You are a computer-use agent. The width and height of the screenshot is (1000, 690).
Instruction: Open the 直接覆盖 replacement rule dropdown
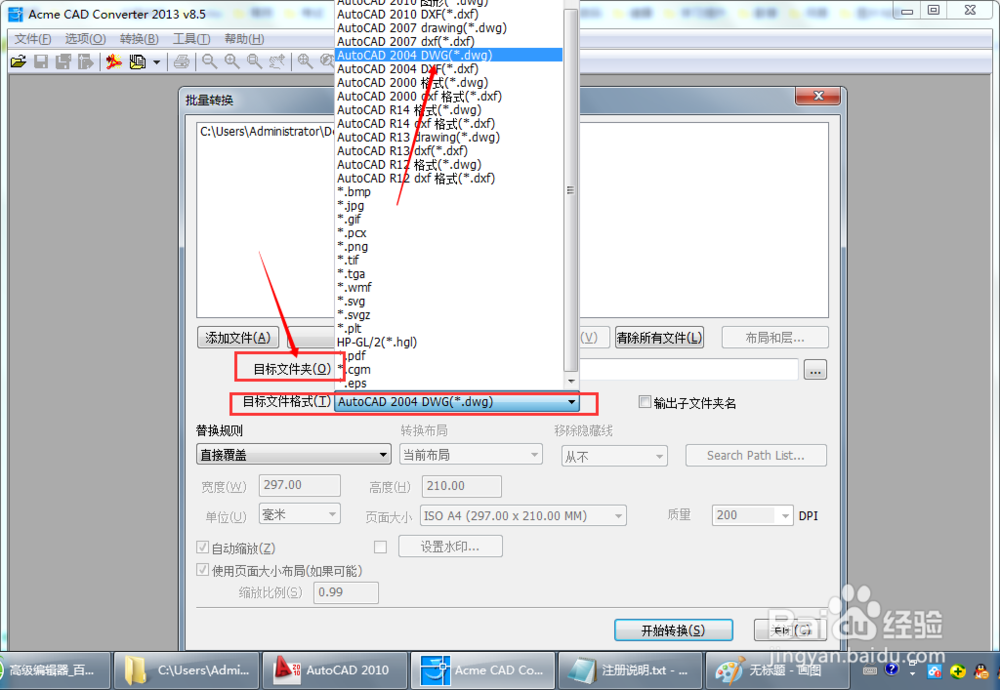pos(383,453)
